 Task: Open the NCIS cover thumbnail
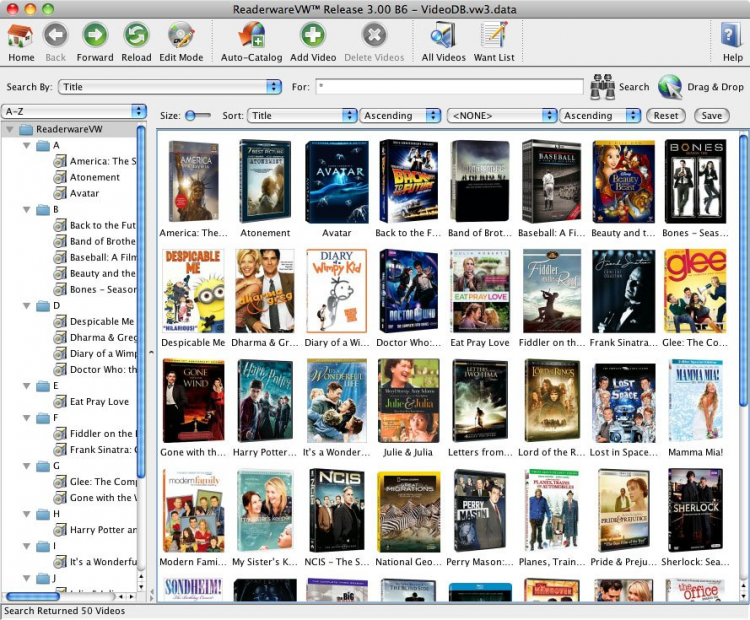(x=337, y=510)
